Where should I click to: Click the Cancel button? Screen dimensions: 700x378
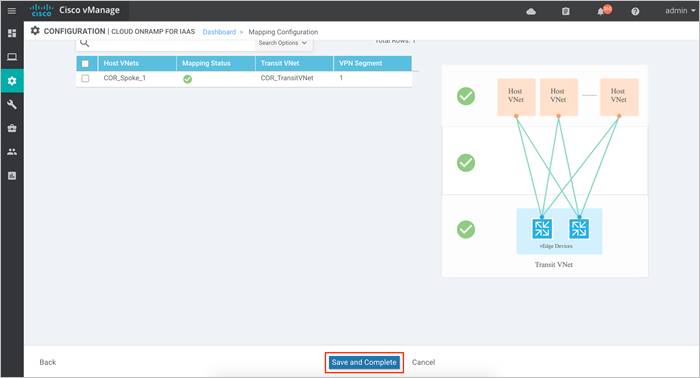423,362
